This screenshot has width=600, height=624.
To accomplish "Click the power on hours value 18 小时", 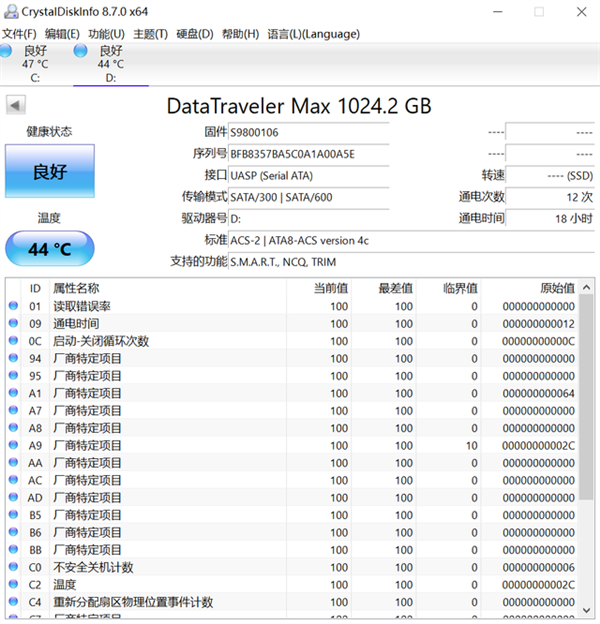I will pyautogui.click(x=550, y=218).
